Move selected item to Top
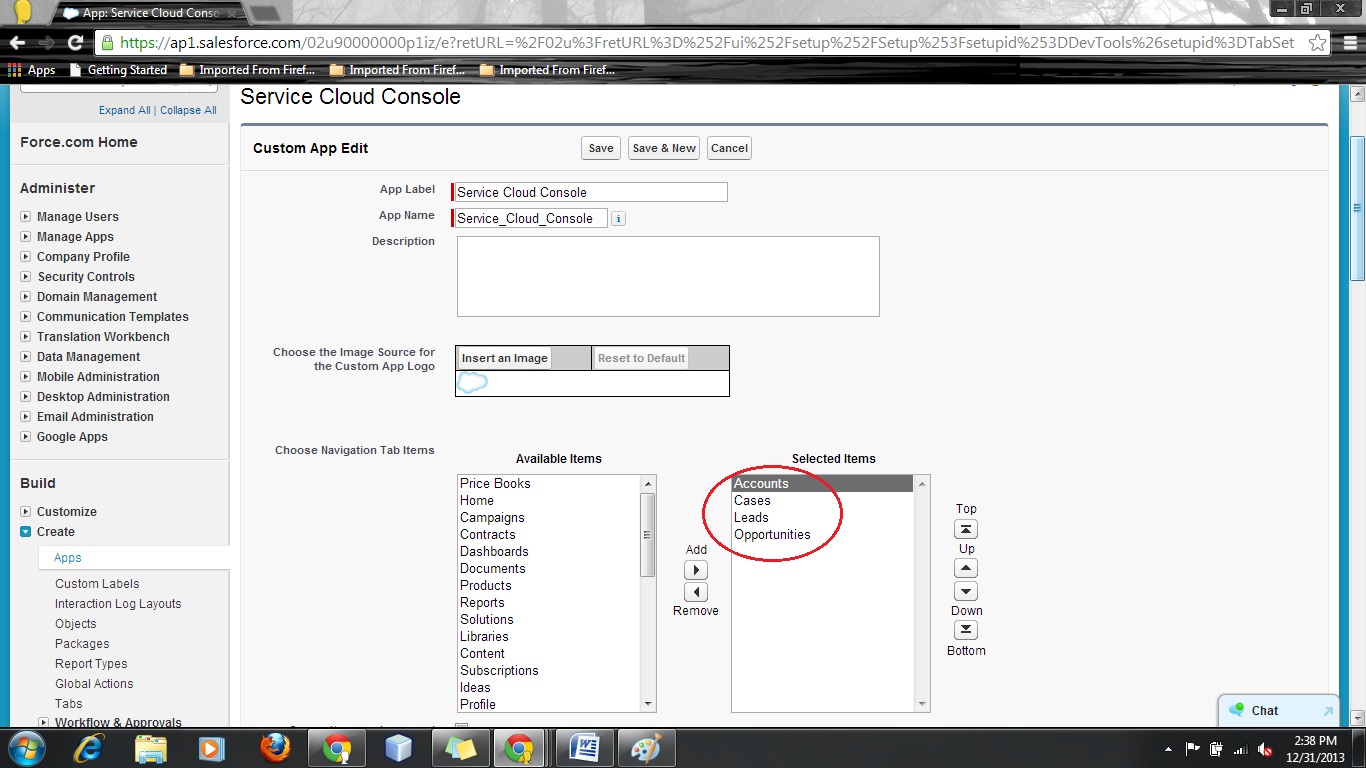The image size is (1366, 768). (966, 529)
